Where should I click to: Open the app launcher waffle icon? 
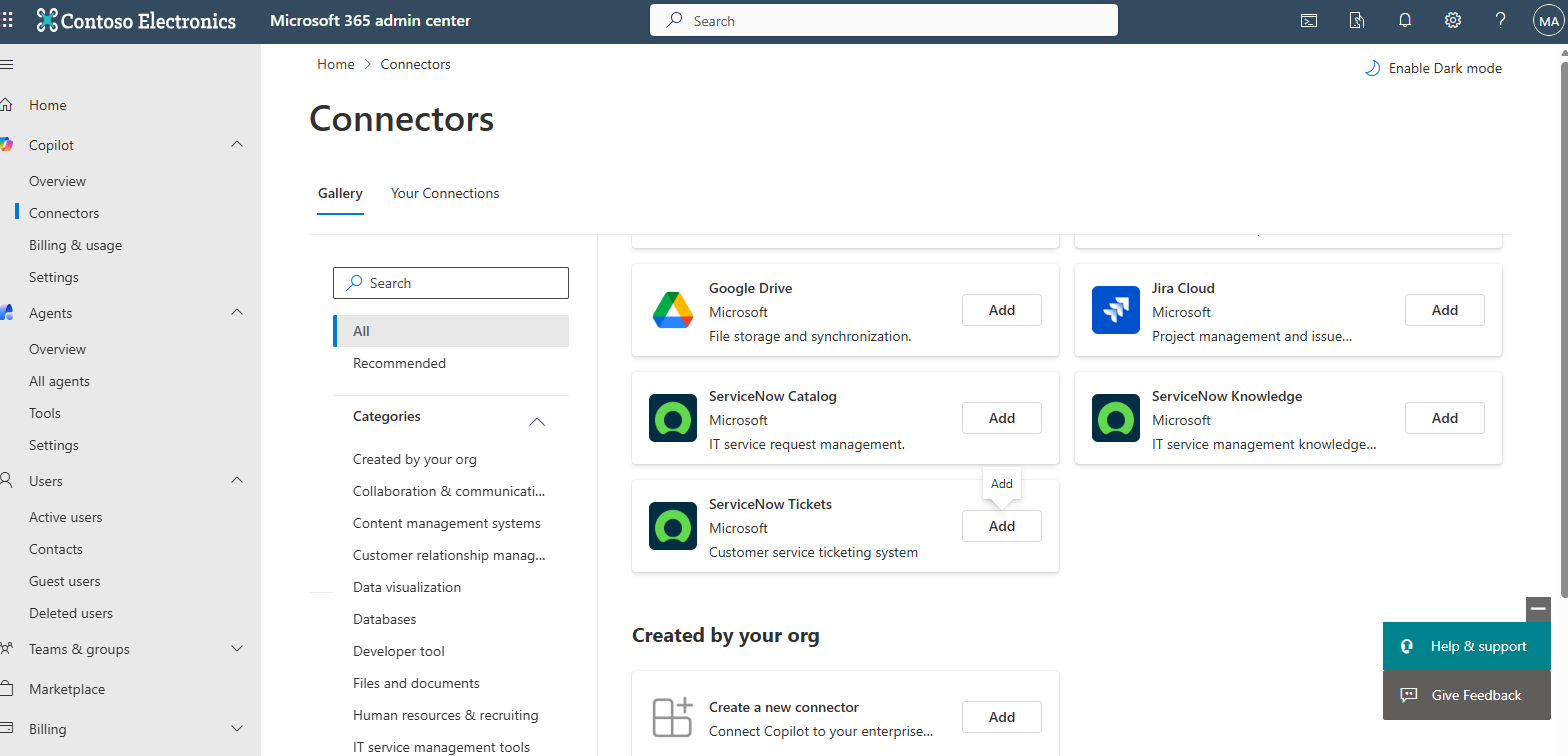(8, 20)
